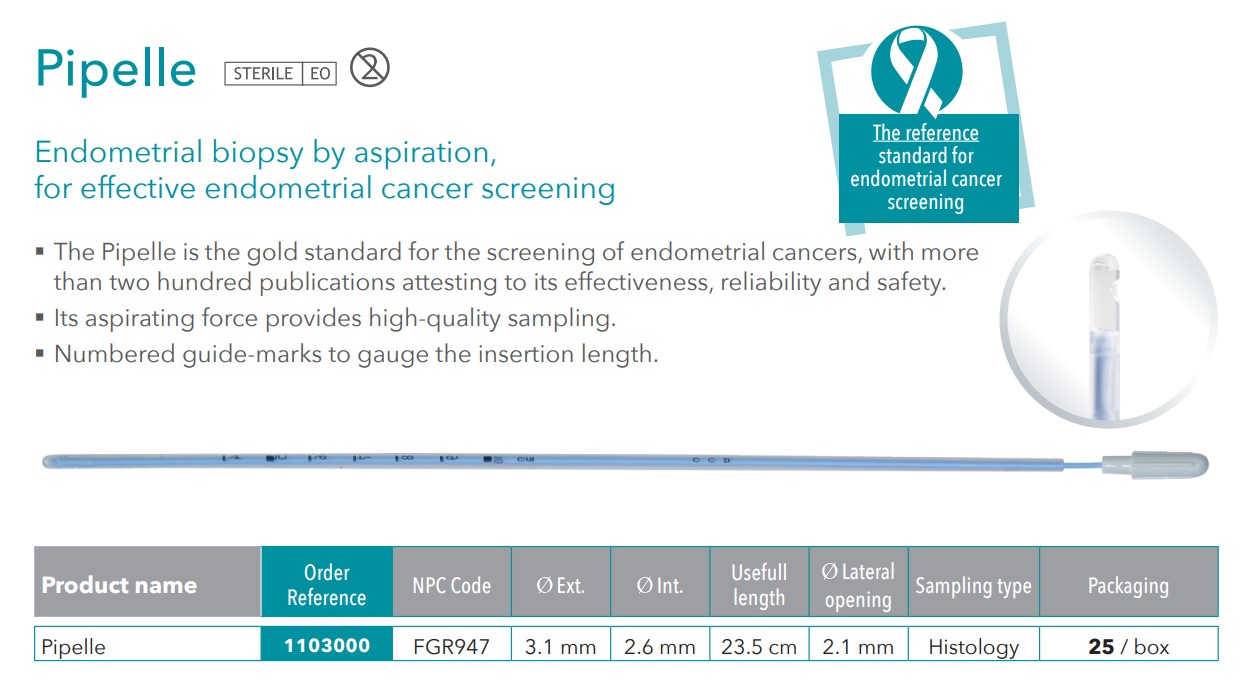Click the 25 / box packaging cell
Screen dimensions: 1247x697
tap(1129, 646)
